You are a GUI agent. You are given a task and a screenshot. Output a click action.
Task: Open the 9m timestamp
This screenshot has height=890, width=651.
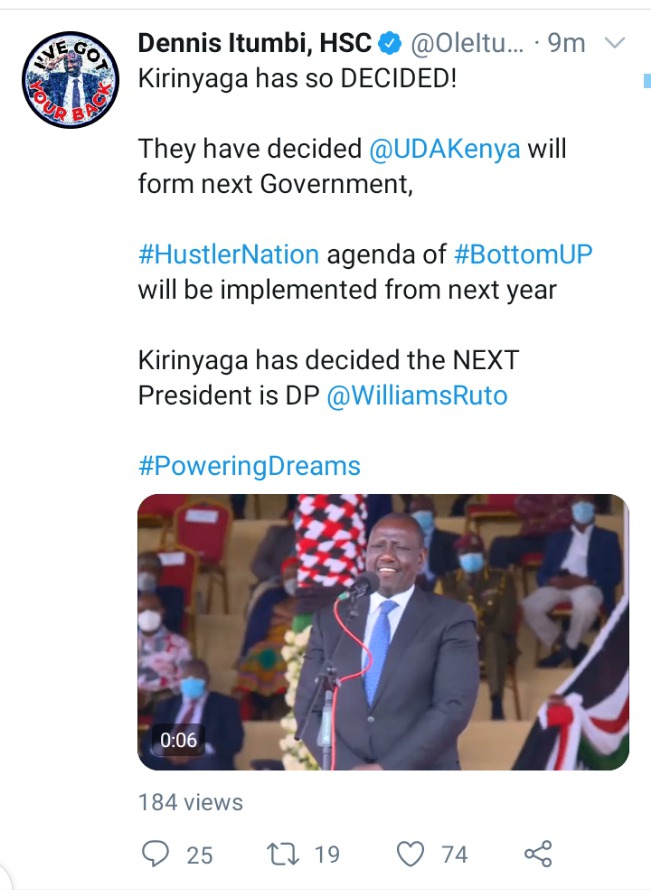(x=566, y=43)
